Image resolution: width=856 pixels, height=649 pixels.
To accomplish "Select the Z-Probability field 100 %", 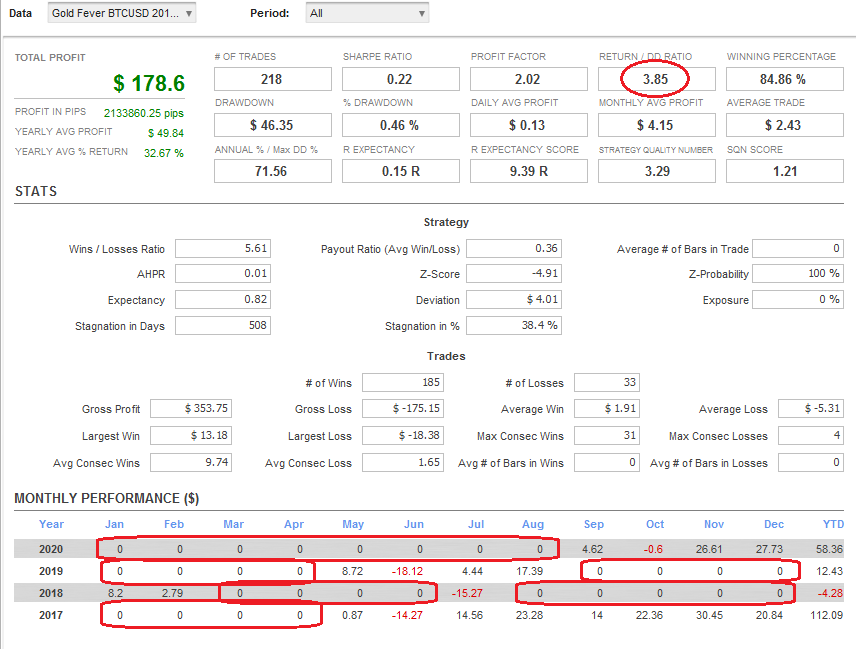I will [x=798, y=273].
